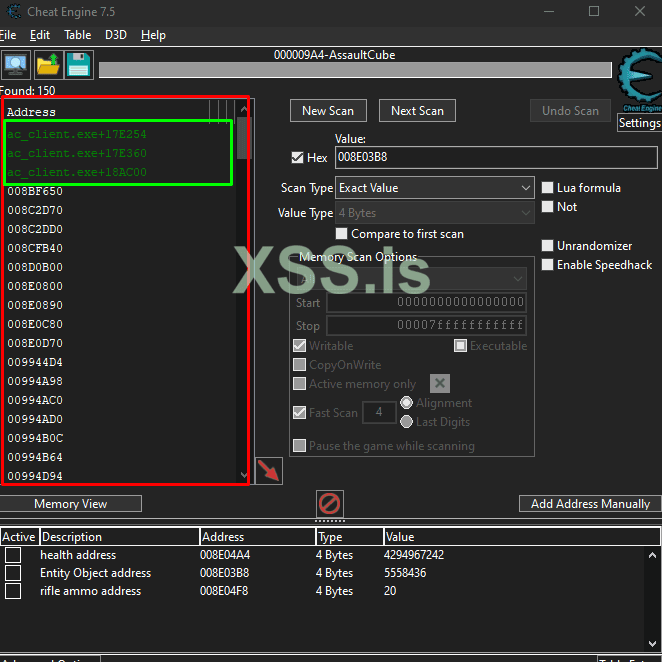Select the Last Digits radio button
This screenshot has height=662, width=662.
406,421
